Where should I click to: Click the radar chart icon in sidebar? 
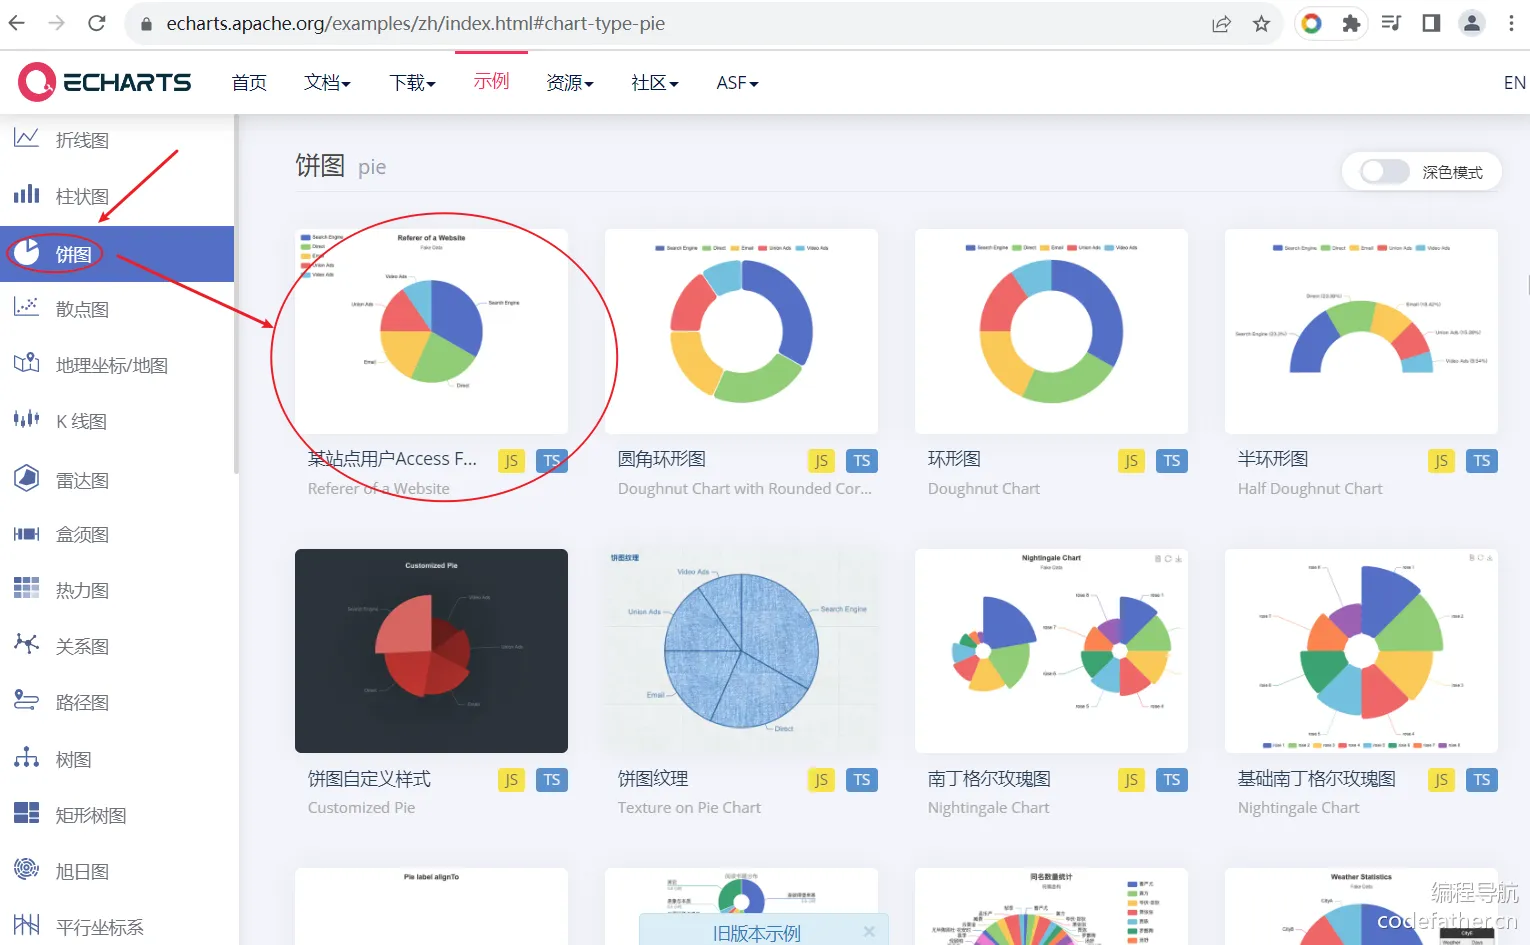coord(26,478)
